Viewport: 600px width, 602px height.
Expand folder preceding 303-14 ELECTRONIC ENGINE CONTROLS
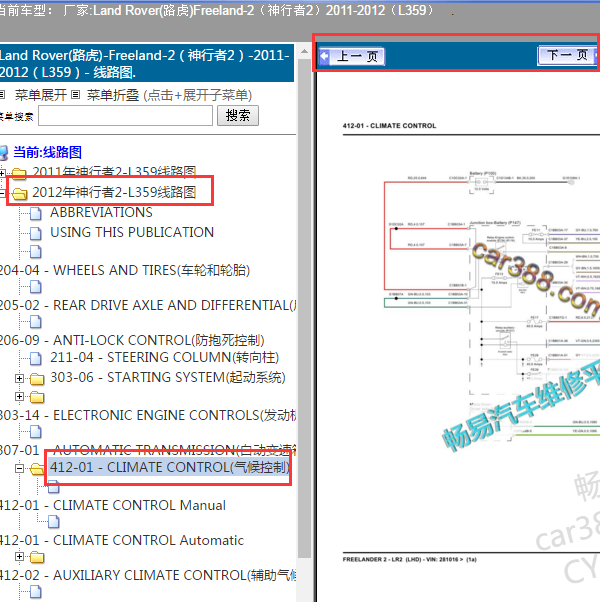coord(19,396)
